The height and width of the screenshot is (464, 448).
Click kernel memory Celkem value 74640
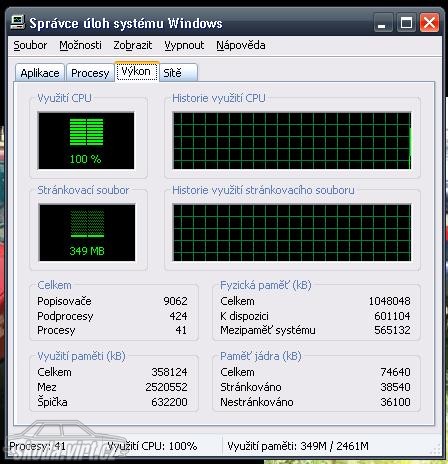point(395,372)
